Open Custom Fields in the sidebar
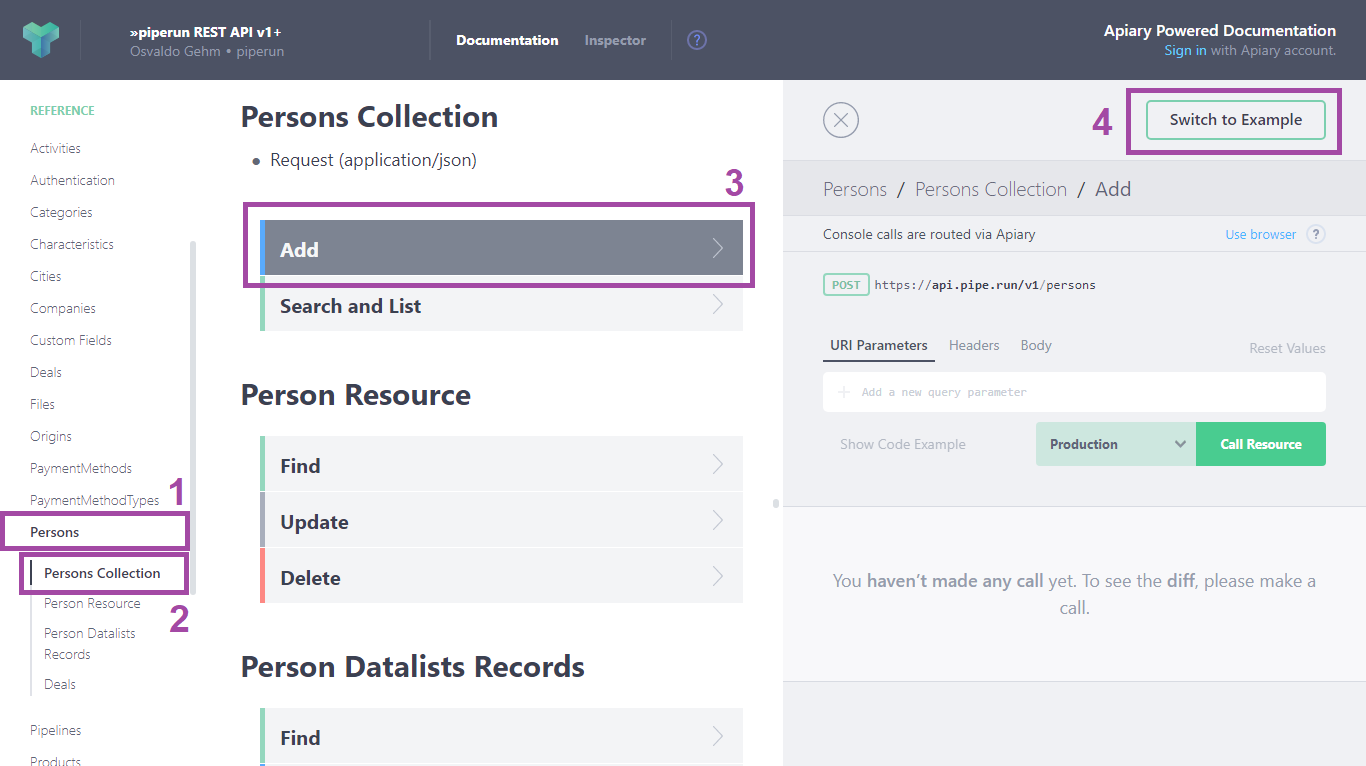This screenshot has width=1366, height=766. coord(71,340)
